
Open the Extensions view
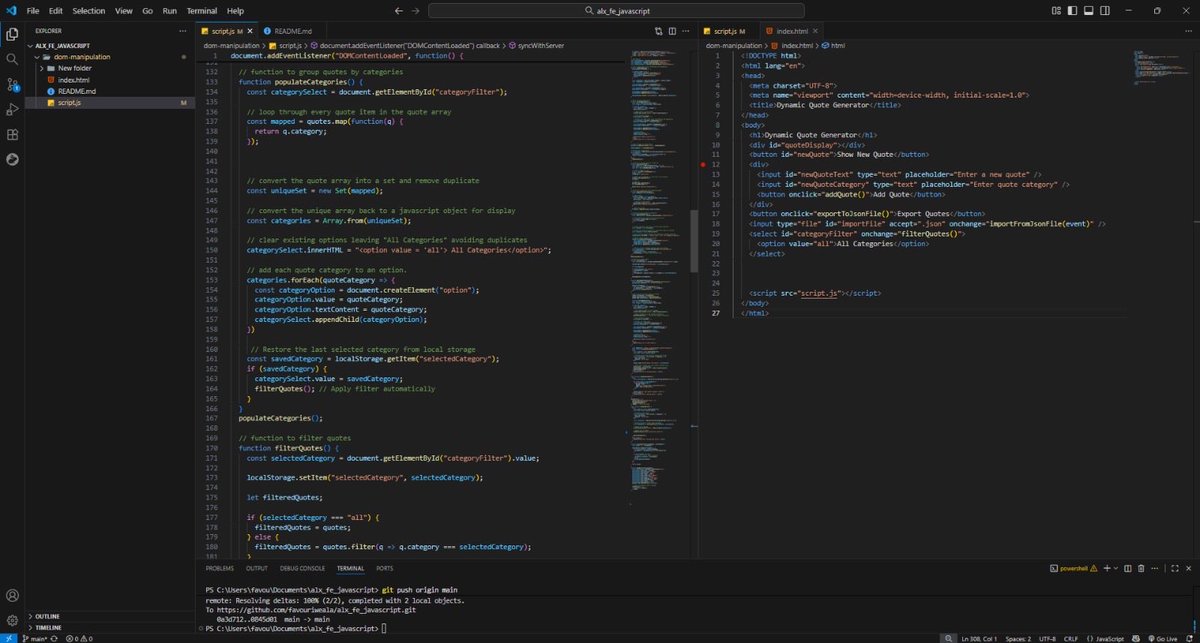point(12,134)
